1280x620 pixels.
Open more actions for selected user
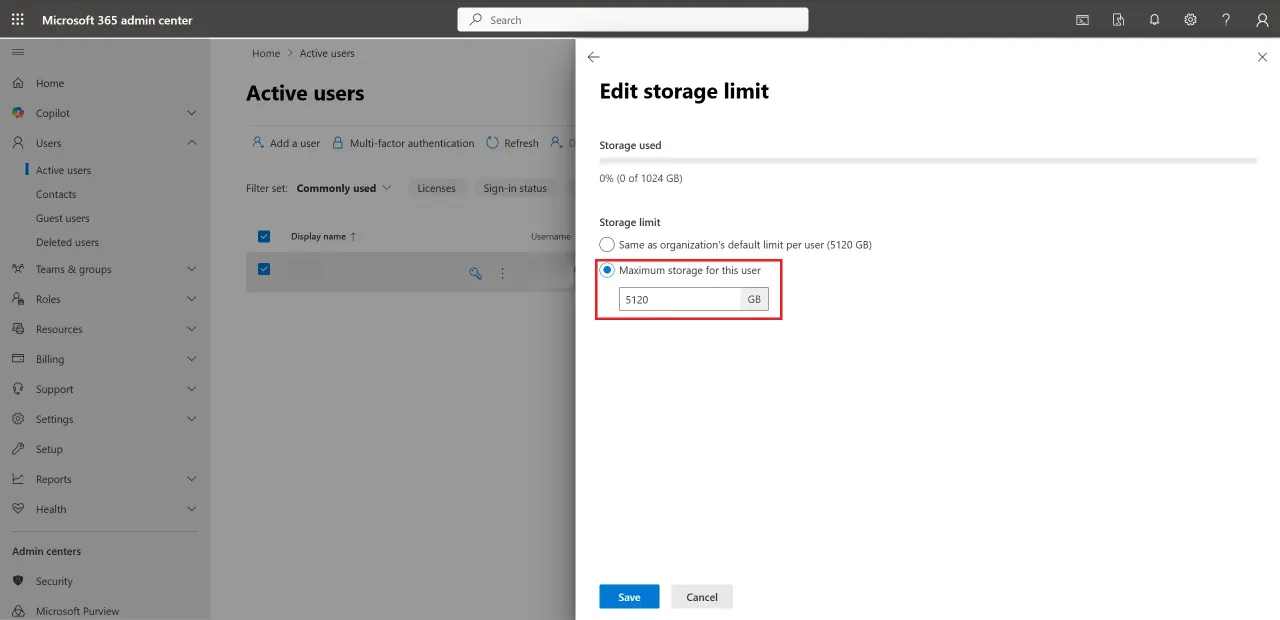click(502, 273)
